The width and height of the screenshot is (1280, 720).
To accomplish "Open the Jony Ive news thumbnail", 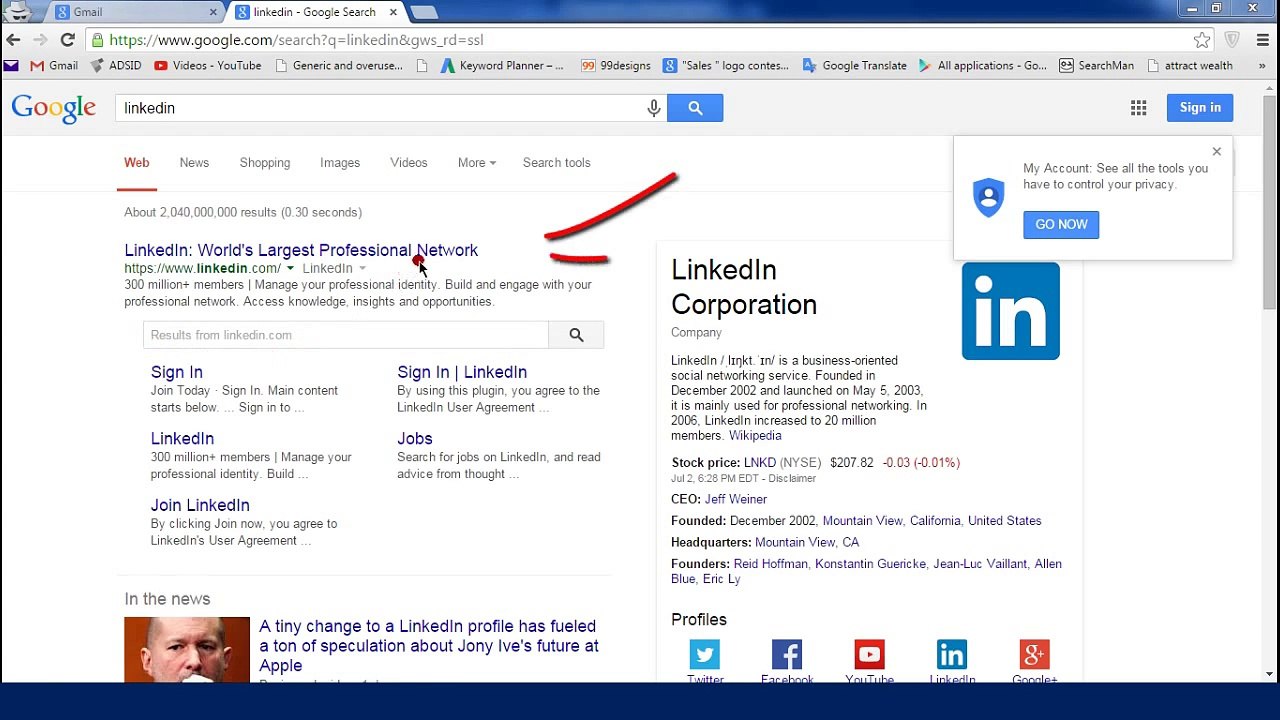I will [187, 650].
